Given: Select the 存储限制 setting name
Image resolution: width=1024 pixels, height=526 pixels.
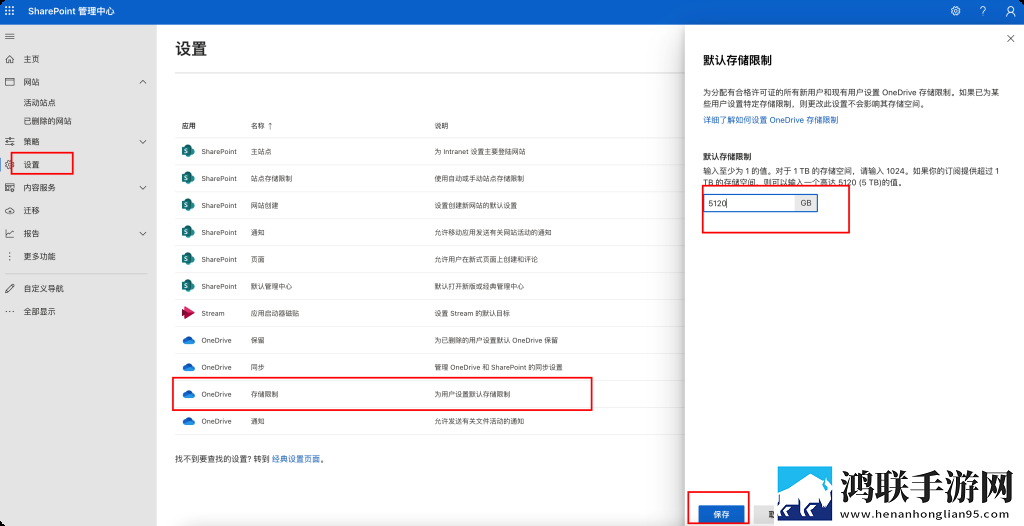Looking at the screenshot, I should [x=264, y=395].
